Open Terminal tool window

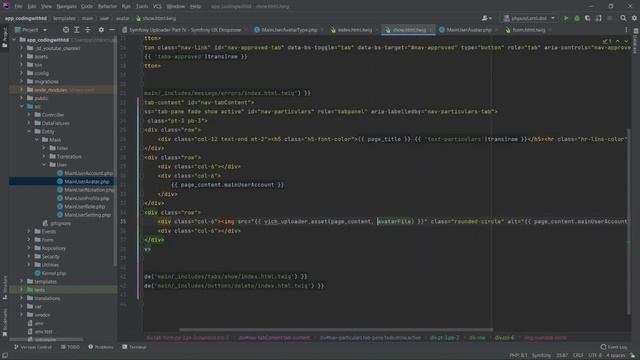[x=134, y=347]
